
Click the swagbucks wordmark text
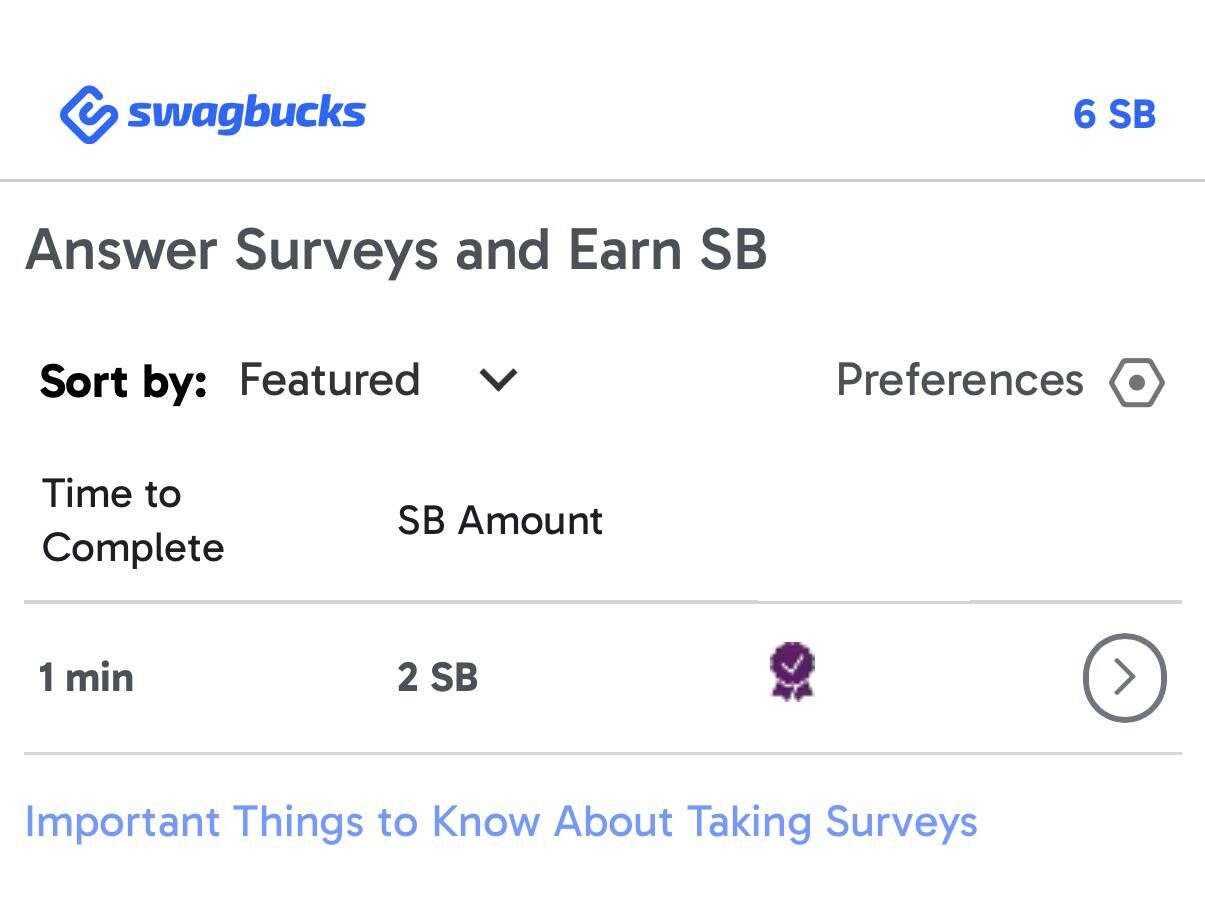pyautogui.click(x=245, y=113)
